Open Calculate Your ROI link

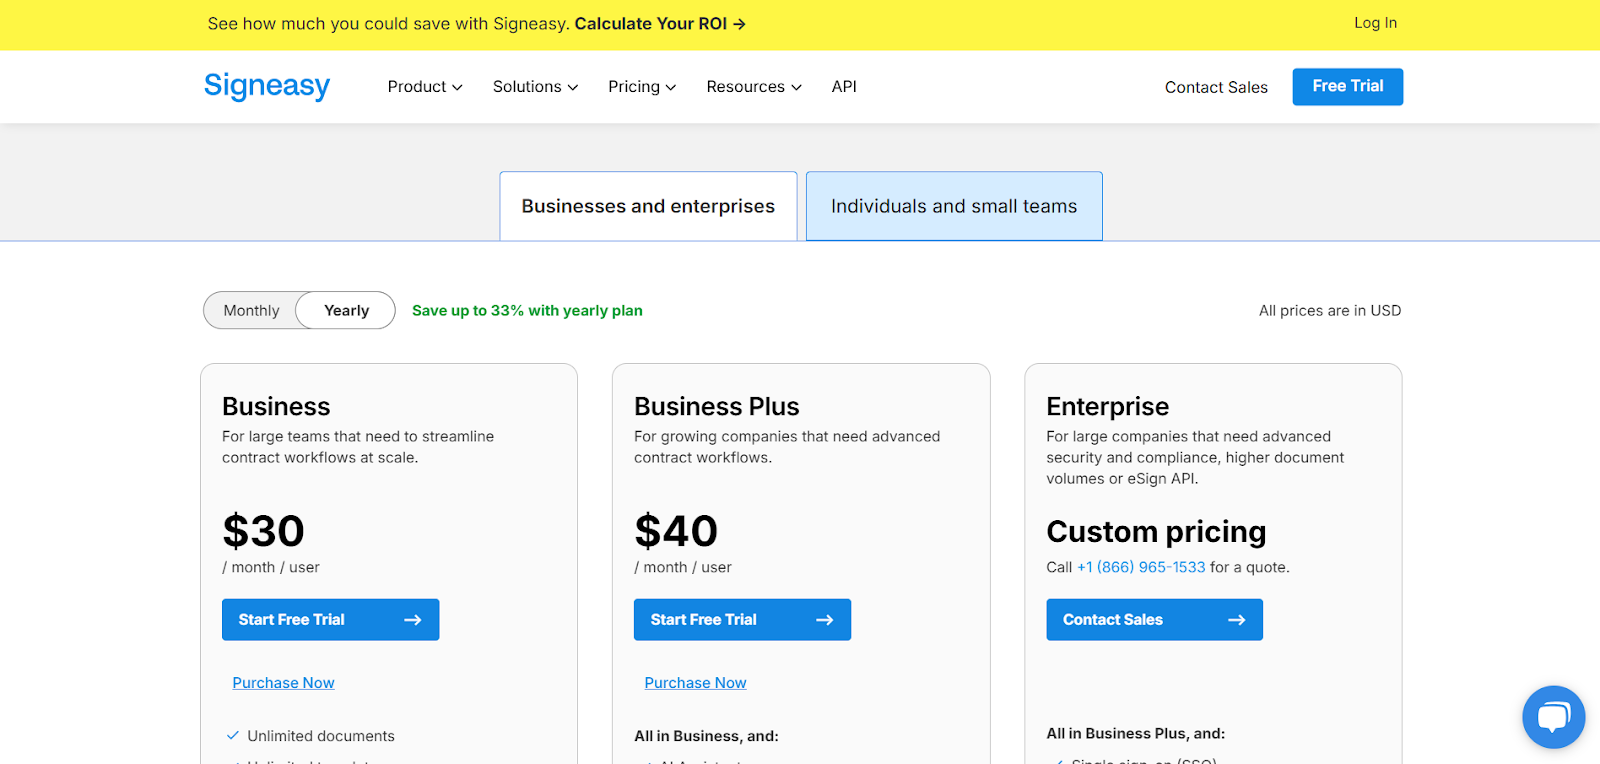point(660,24)
